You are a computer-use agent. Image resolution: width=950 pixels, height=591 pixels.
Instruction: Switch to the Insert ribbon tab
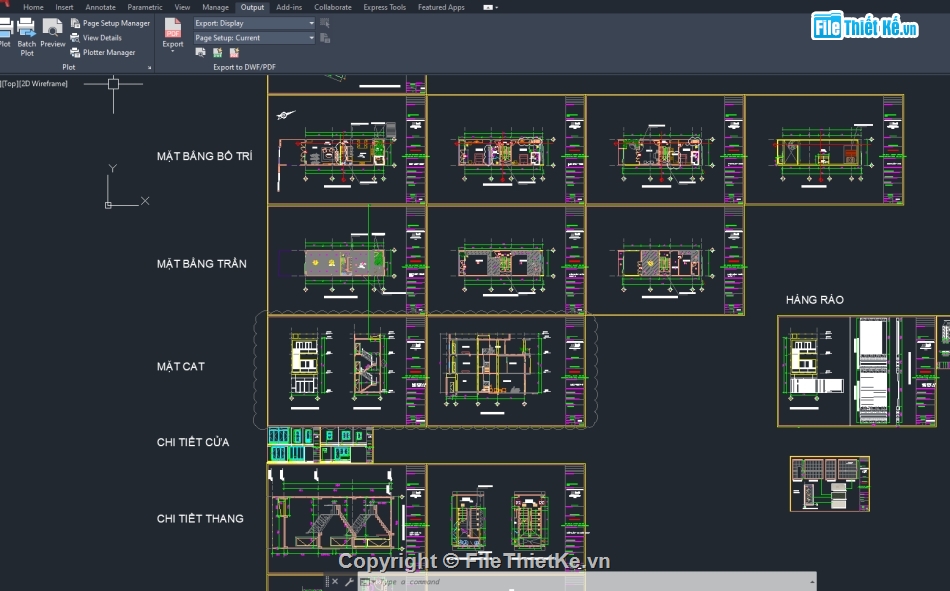coord(64,7)
